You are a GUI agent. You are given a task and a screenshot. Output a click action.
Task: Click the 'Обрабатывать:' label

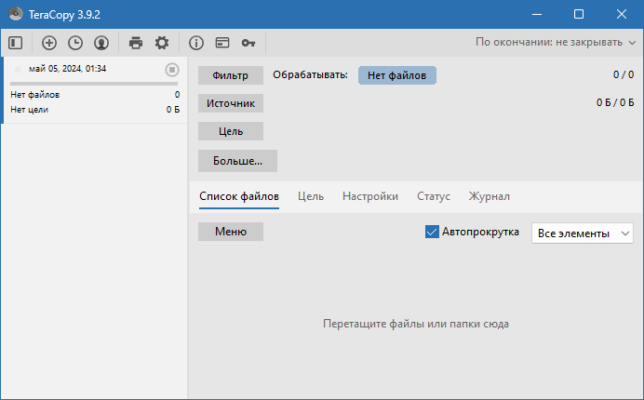coord(310,75)
